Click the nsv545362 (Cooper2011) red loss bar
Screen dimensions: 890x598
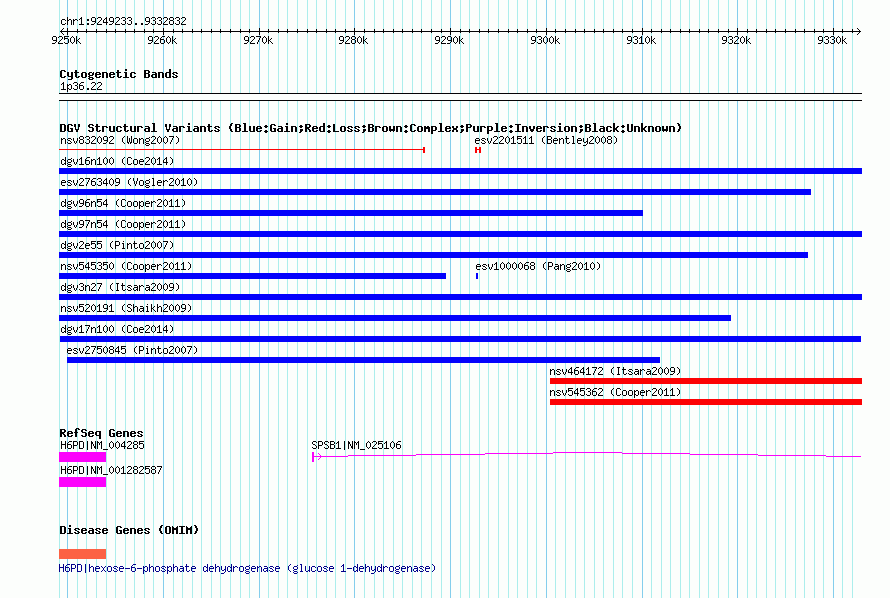[706, 402]
